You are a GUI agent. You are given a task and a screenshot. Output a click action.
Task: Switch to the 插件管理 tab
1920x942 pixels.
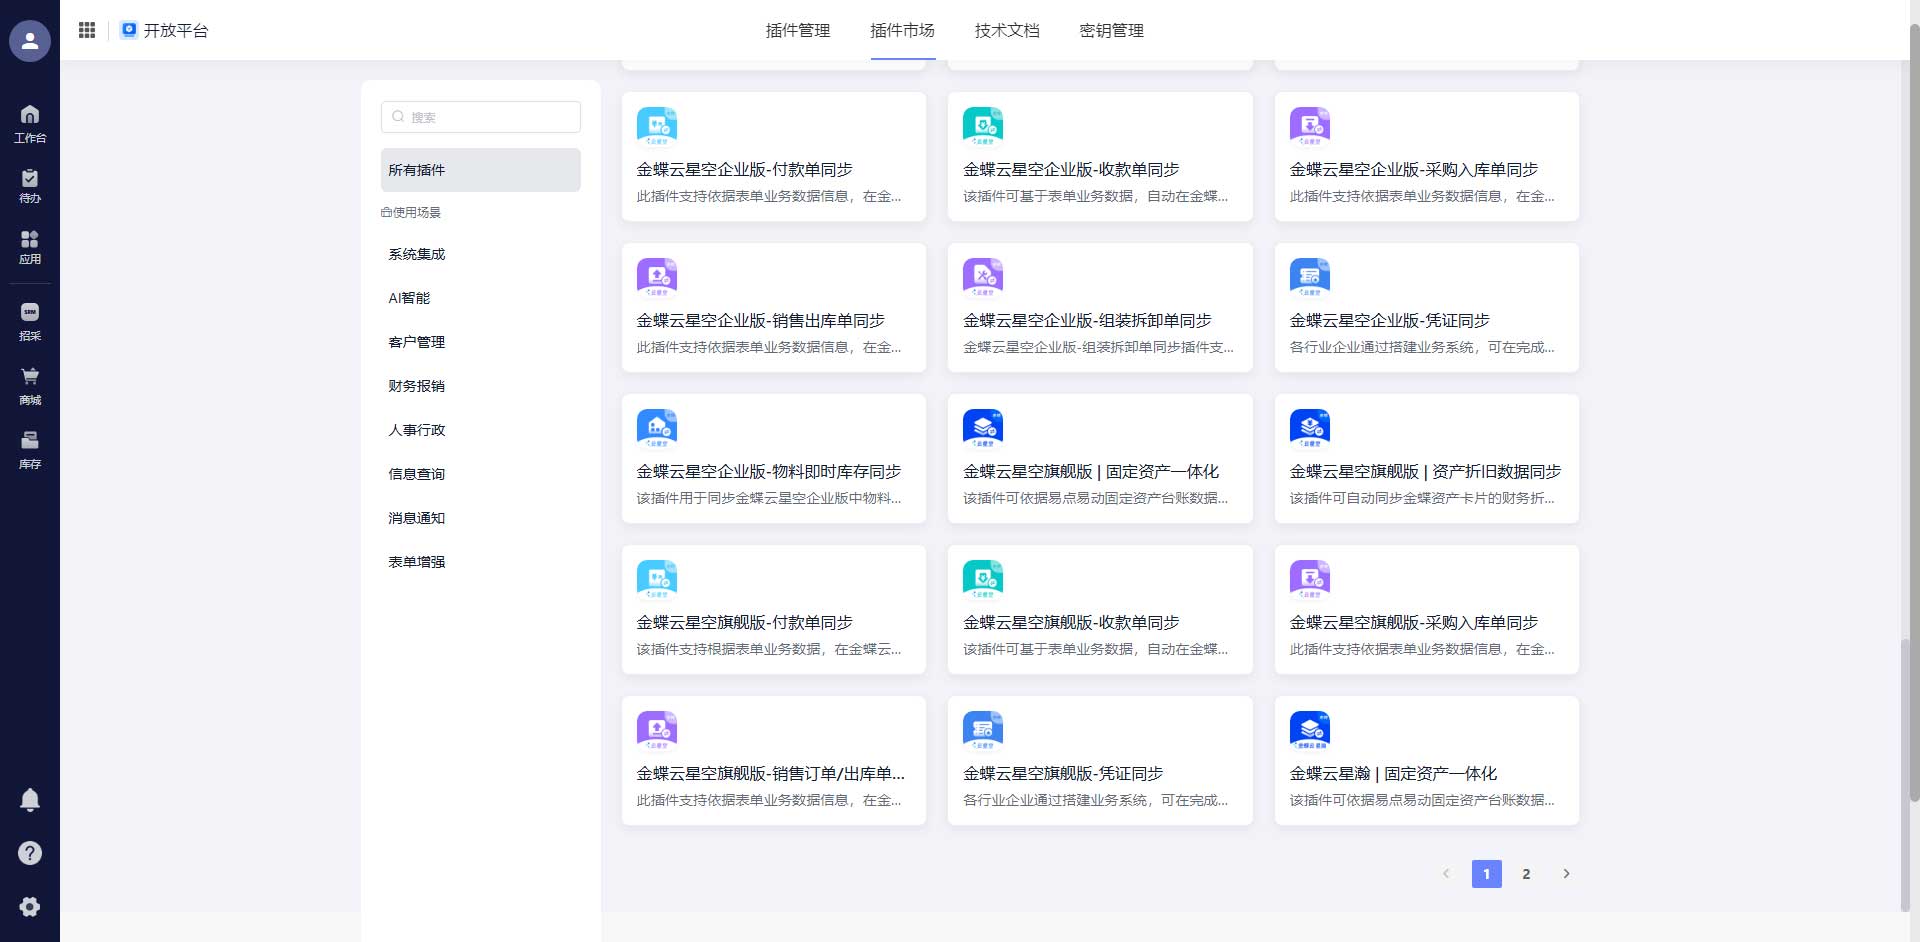pyautogui.click(x=798, y=30)
